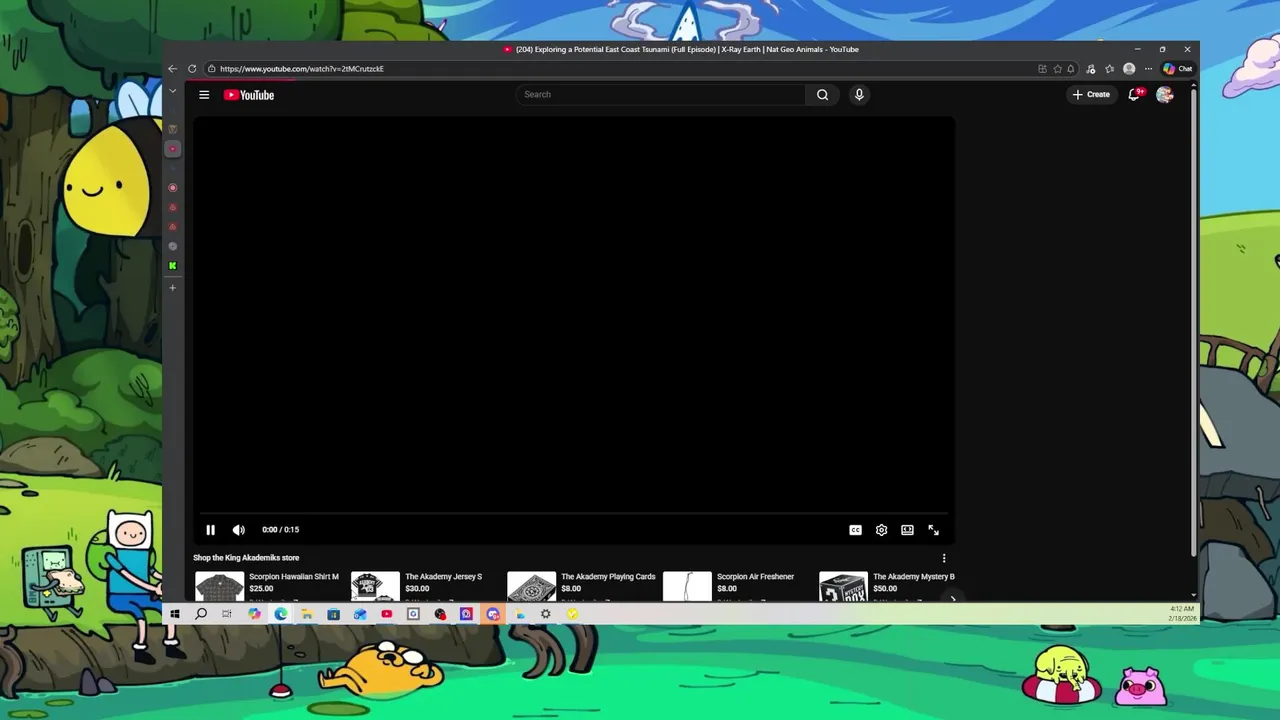Screen dimensions: 1280x720
Task: Open the Edge profile avatar
Action: coord(1129,69)
